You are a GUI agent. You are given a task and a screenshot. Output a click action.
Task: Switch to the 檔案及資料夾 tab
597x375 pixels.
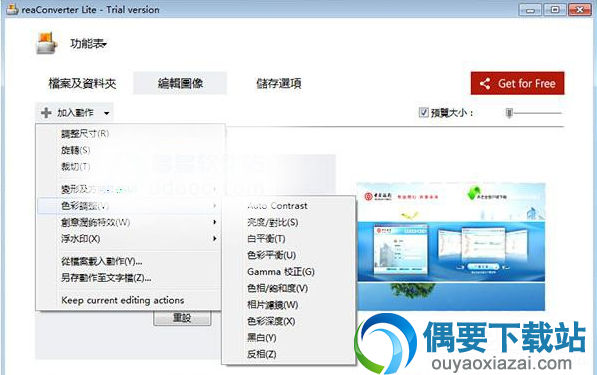[x=82, y=83]
